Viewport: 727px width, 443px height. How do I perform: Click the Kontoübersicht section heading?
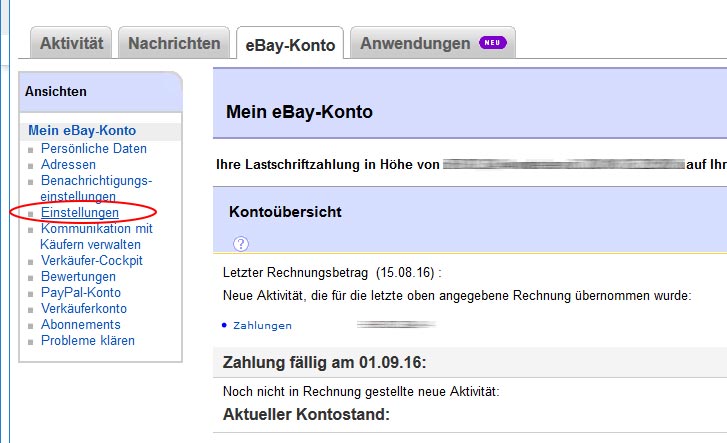point(285,212)
